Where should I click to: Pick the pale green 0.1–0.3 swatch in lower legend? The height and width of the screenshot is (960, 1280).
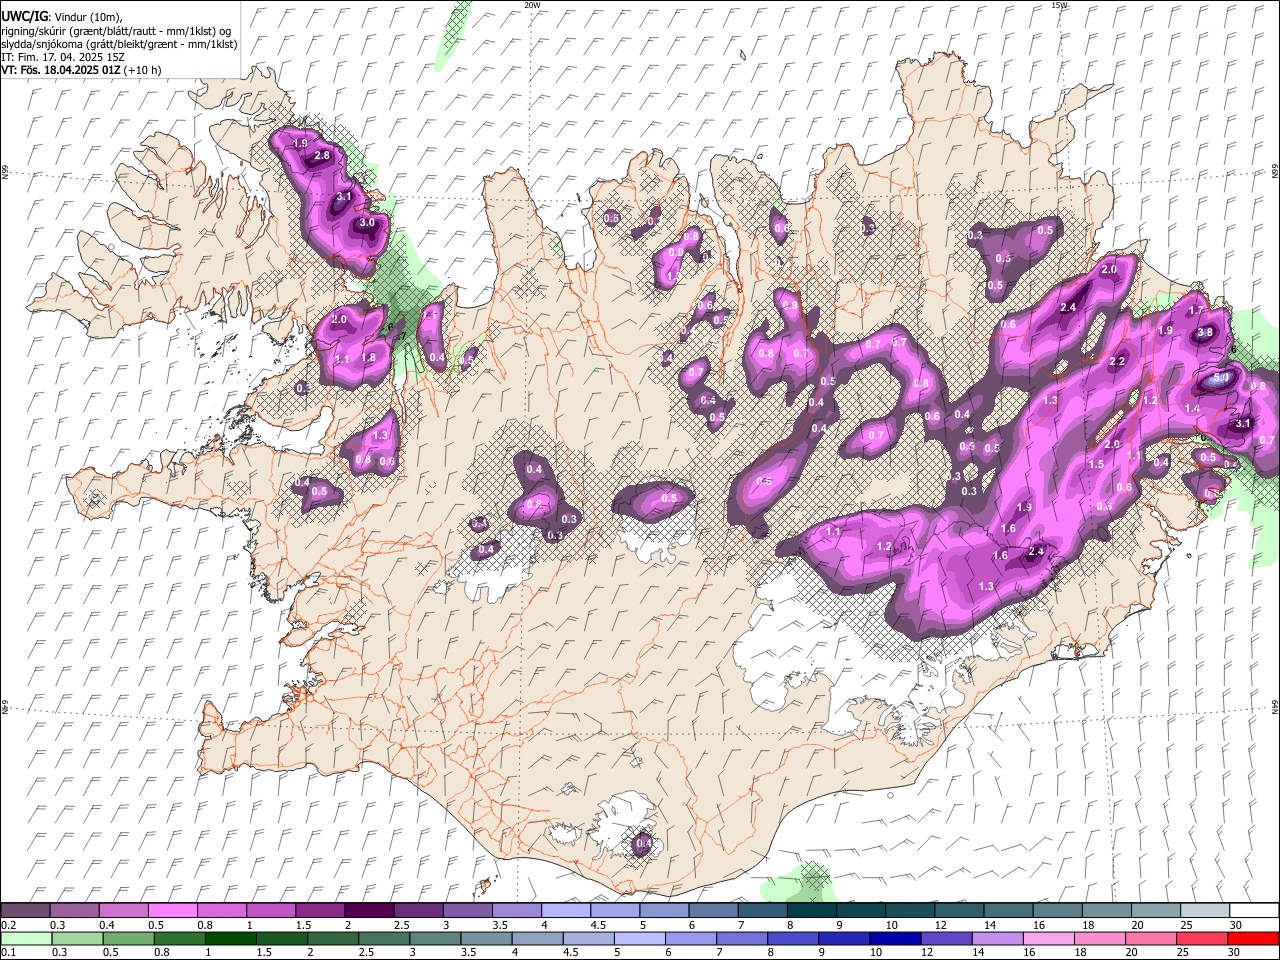pos(26,938)
